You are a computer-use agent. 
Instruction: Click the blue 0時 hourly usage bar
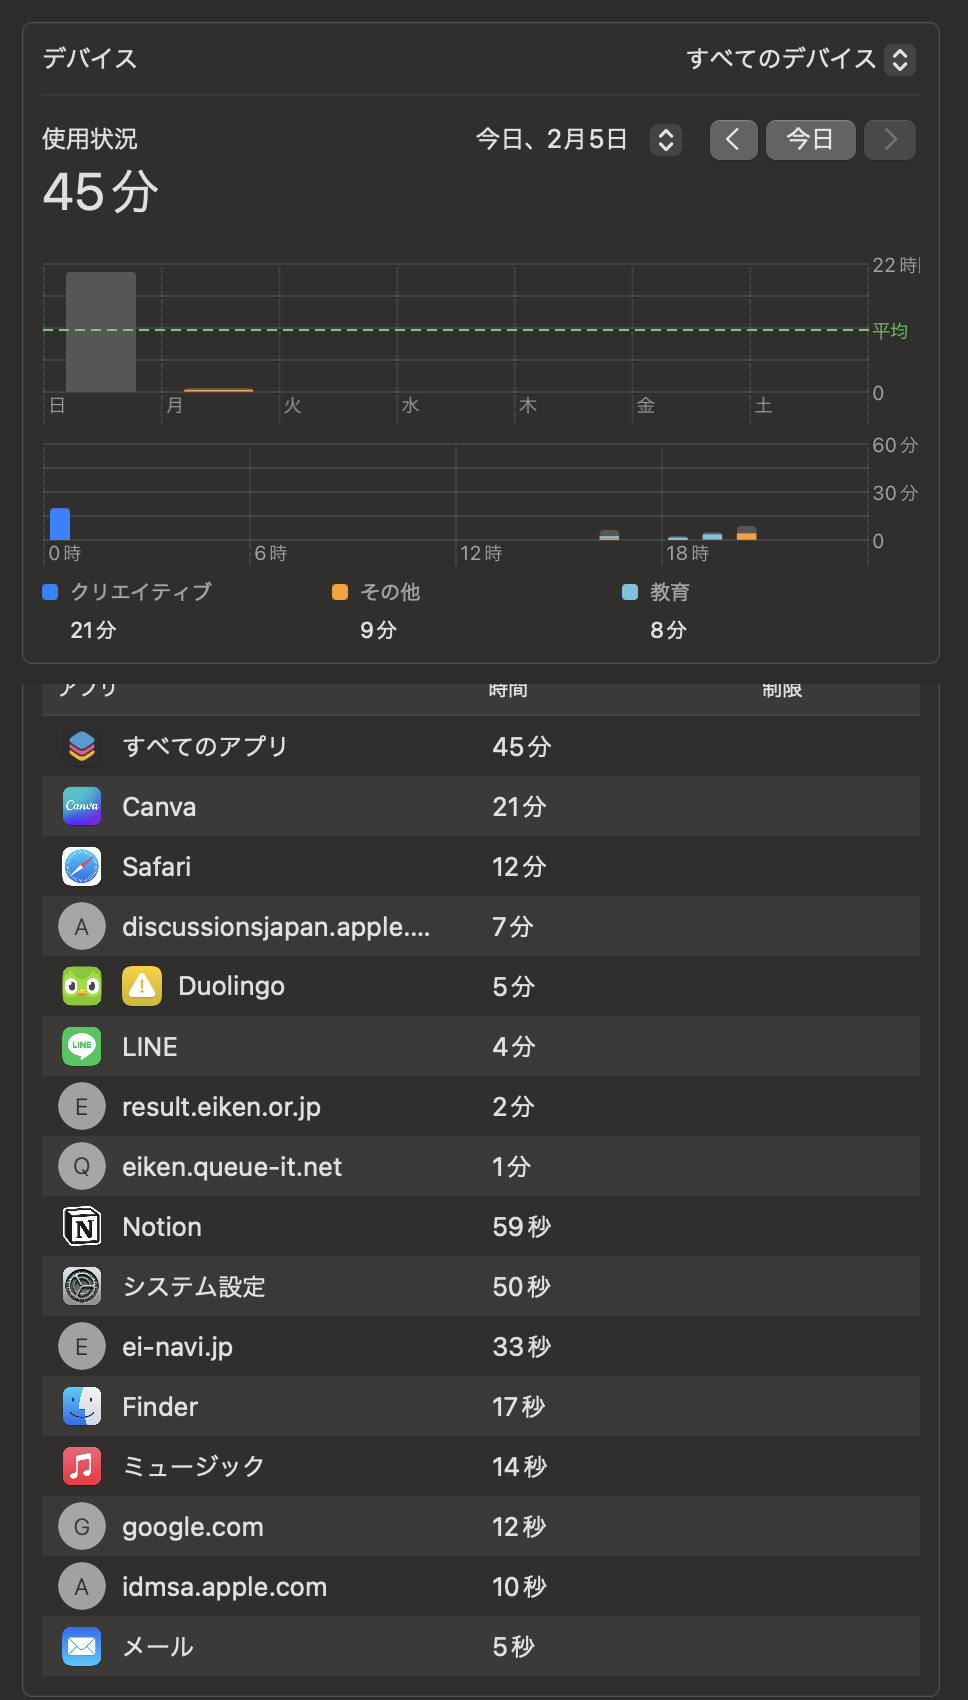coord(60,523)
